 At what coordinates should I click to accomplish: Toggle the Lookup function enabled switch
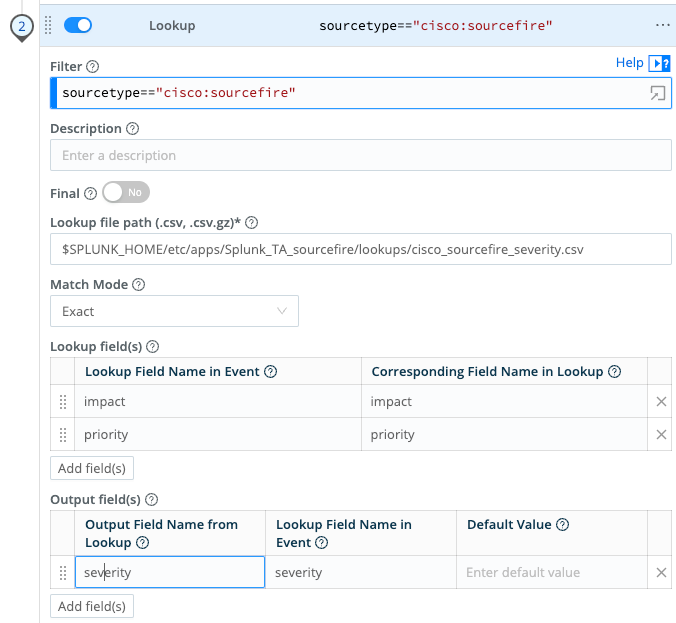coord(78,25)
